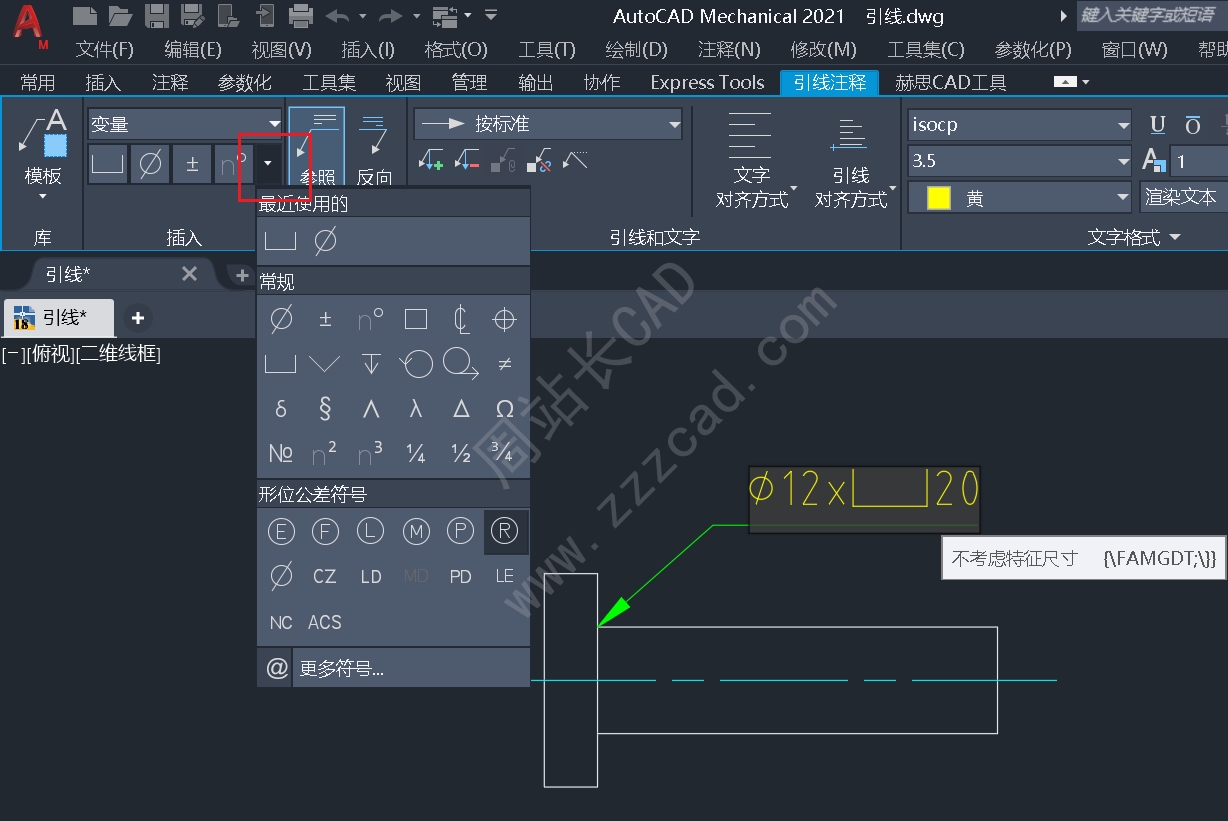Insert the square symbol from the General section
The height and width of the screenshot is (821, 1228).
pyautogui.click(x=416, y=319)
